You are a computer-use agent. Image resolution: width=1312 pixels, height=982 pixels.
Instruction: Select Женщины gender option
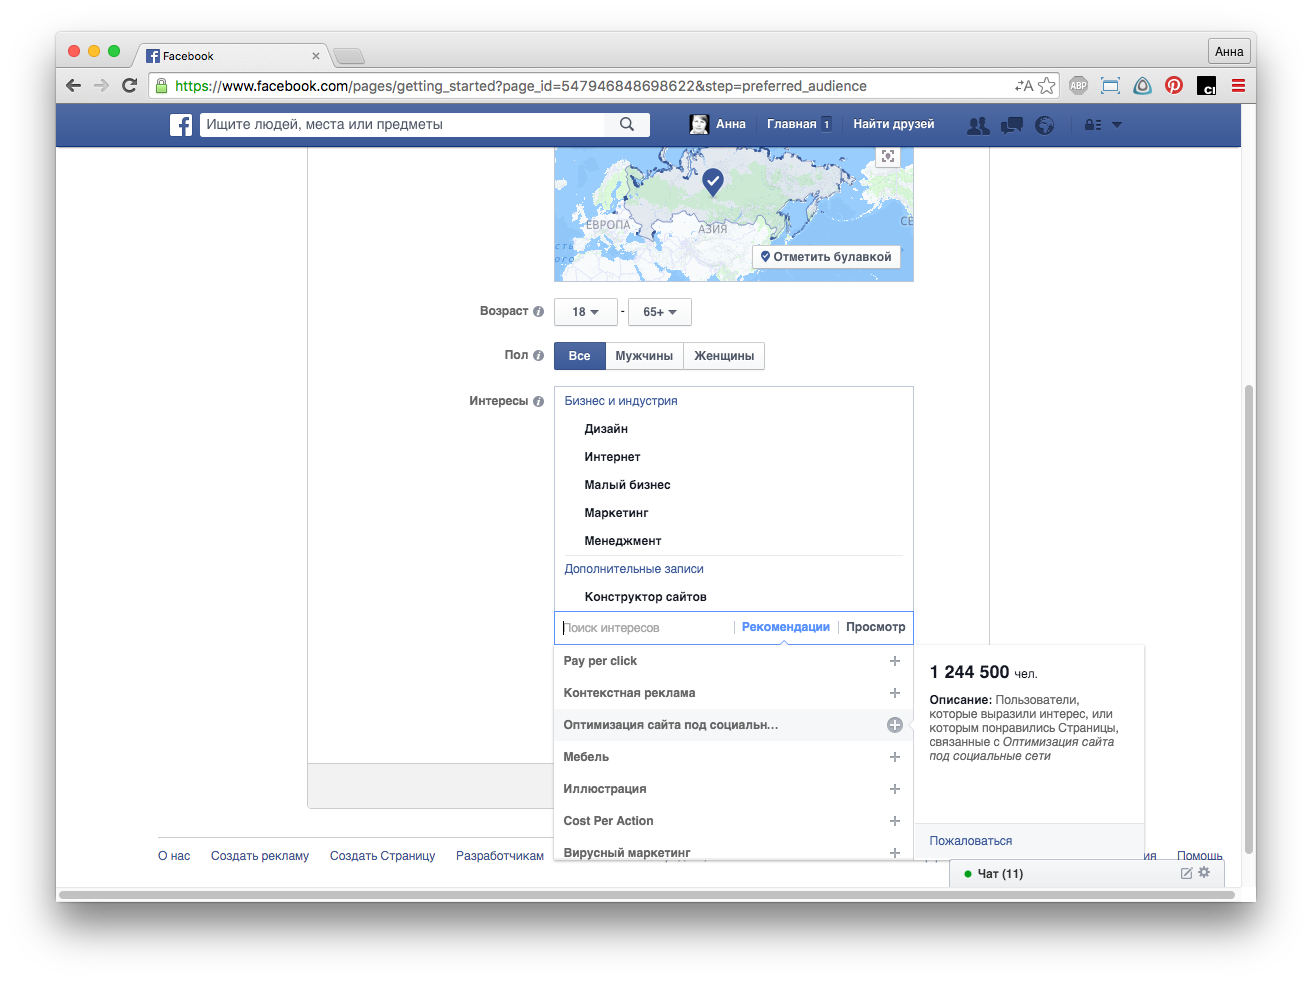pyautogui.click(x=724, y=356)
